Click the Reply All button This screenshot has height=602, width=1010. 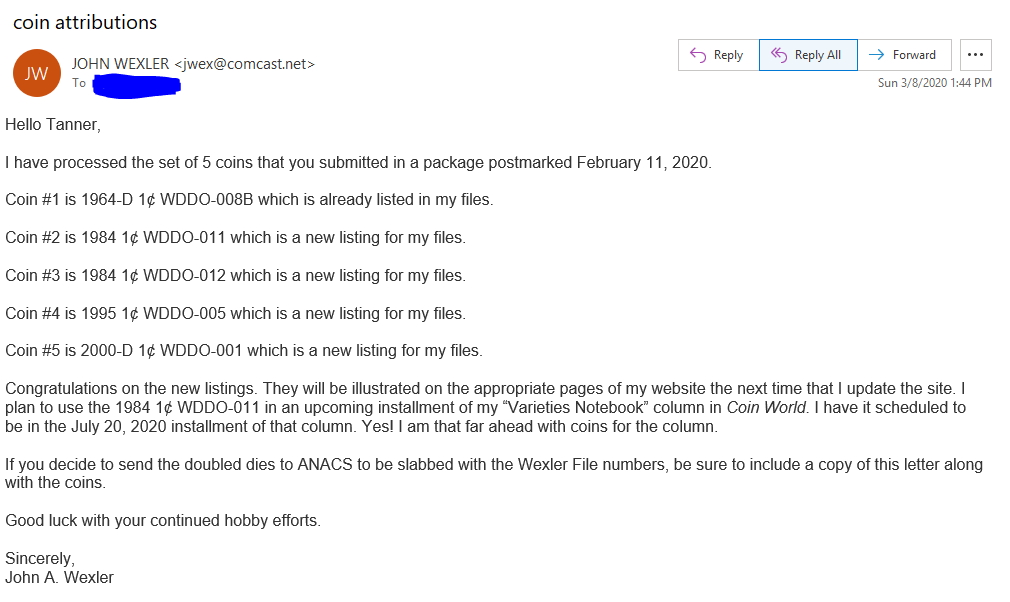[808, 55]
